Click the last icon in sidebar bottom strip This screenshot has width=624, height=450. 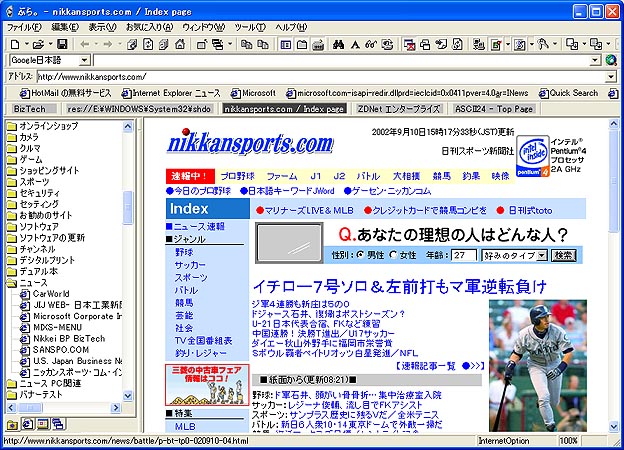click(x=58, y=424)
